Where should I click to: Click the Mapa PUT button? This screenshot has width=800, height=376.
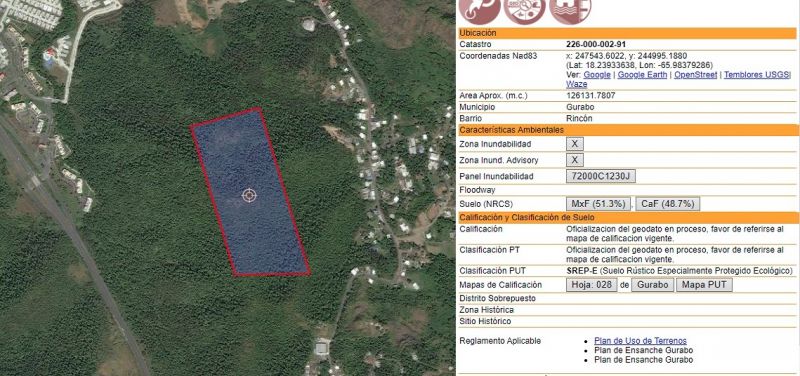click(x=704, y=285)
